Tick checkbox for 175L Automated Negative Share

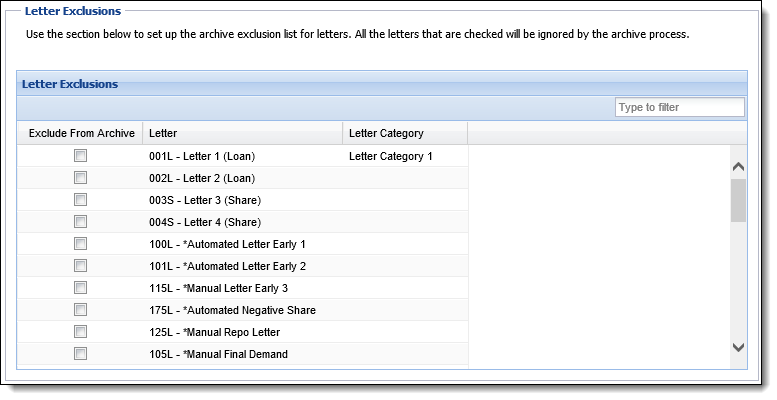point(80,309)
